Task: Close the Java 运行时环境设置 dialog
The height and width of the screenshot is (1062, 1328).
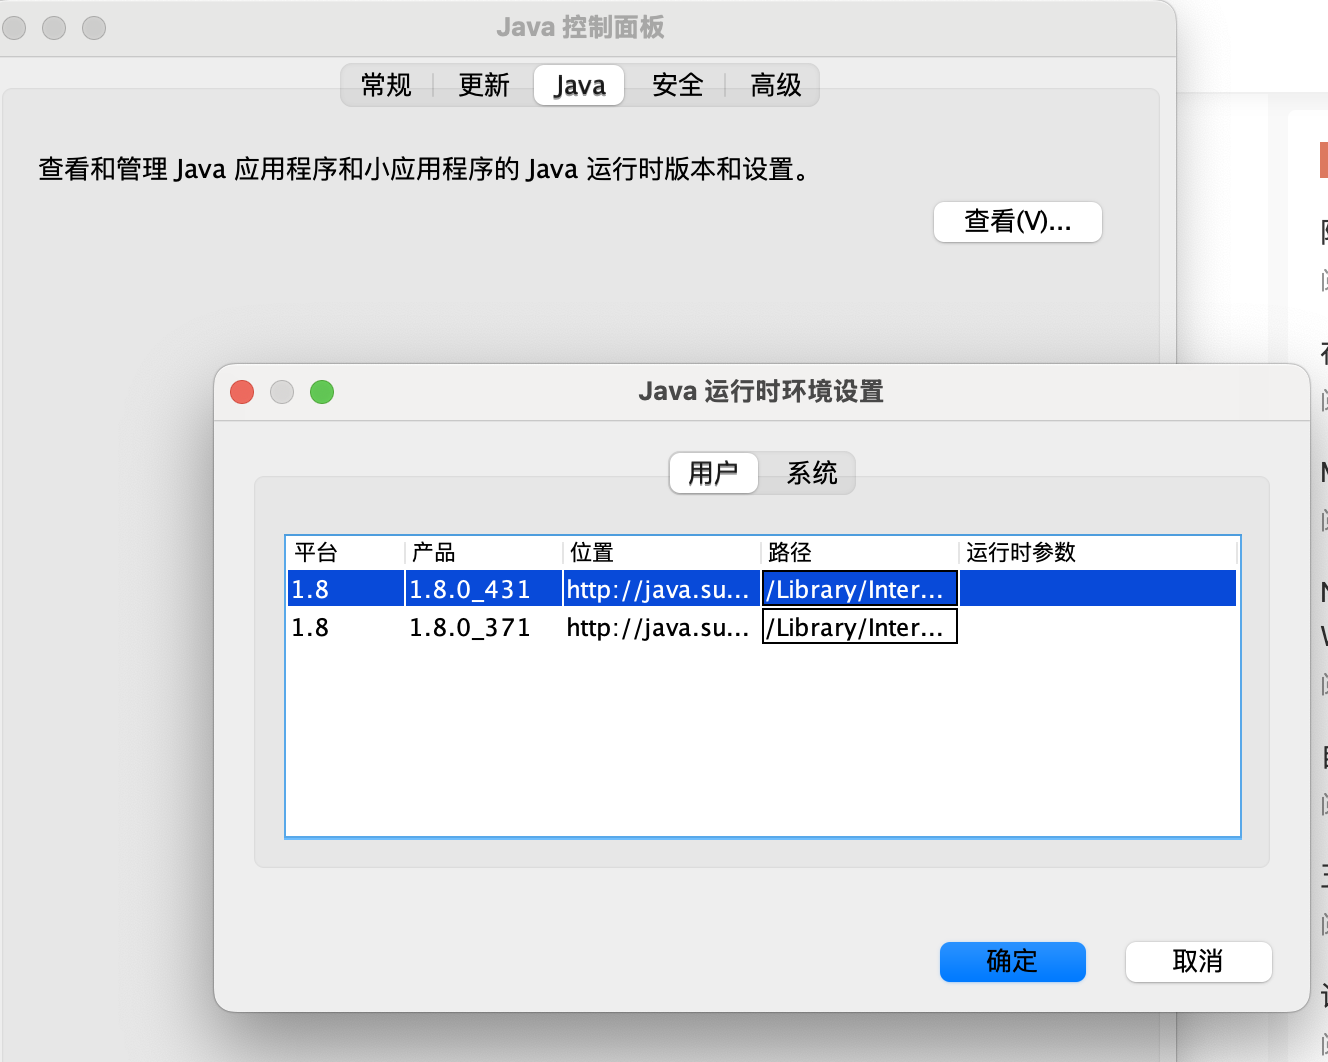Action: click(242, 392)
